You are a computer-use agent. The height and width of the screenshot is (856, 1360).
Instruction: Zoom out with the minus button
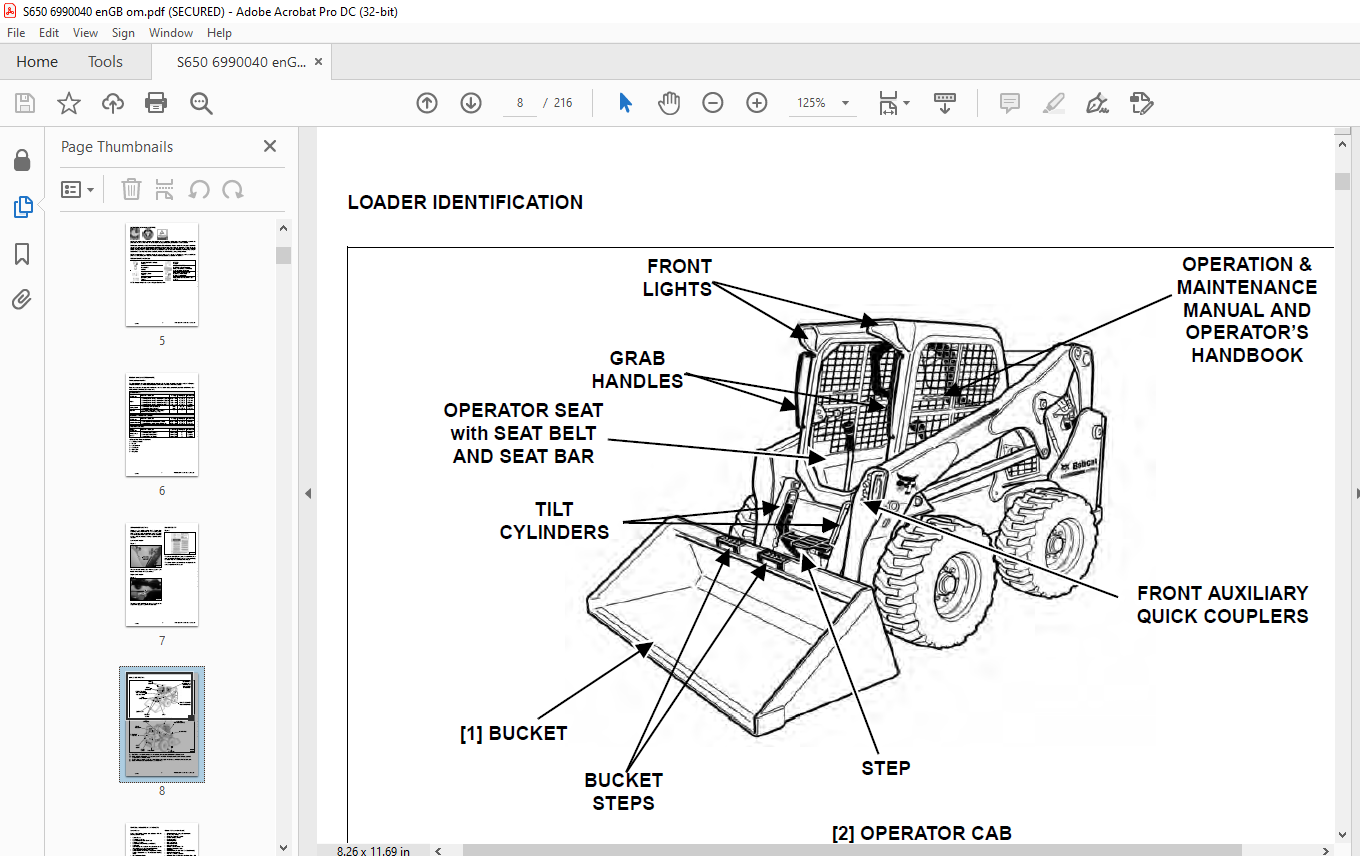713,103
